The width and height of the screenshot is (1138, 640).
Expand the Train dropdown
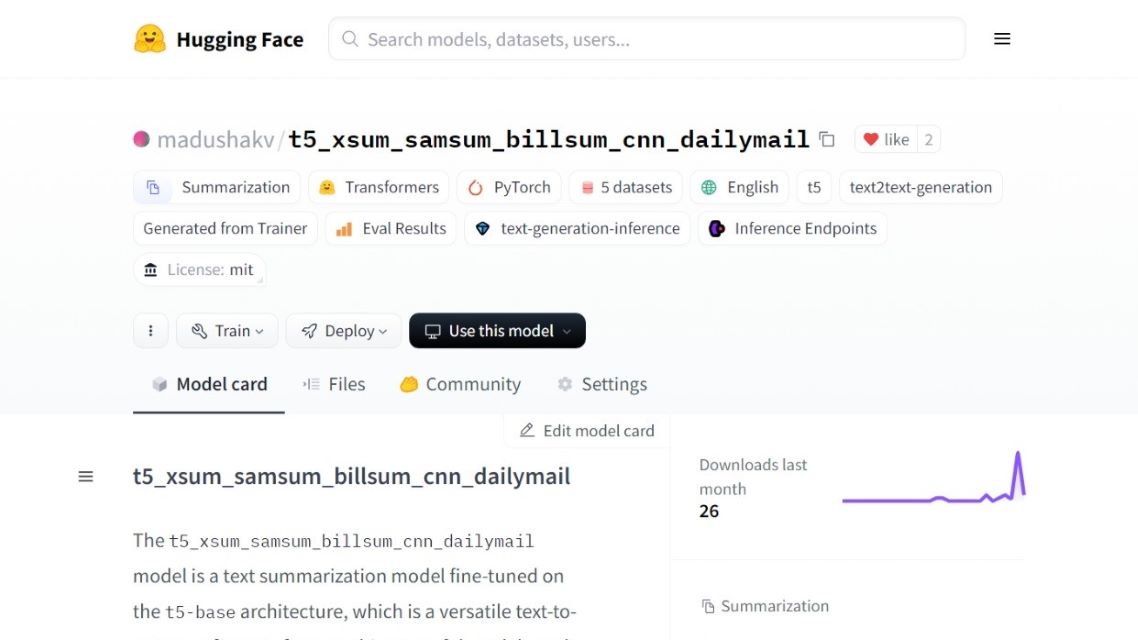click(x=227, y=330)
